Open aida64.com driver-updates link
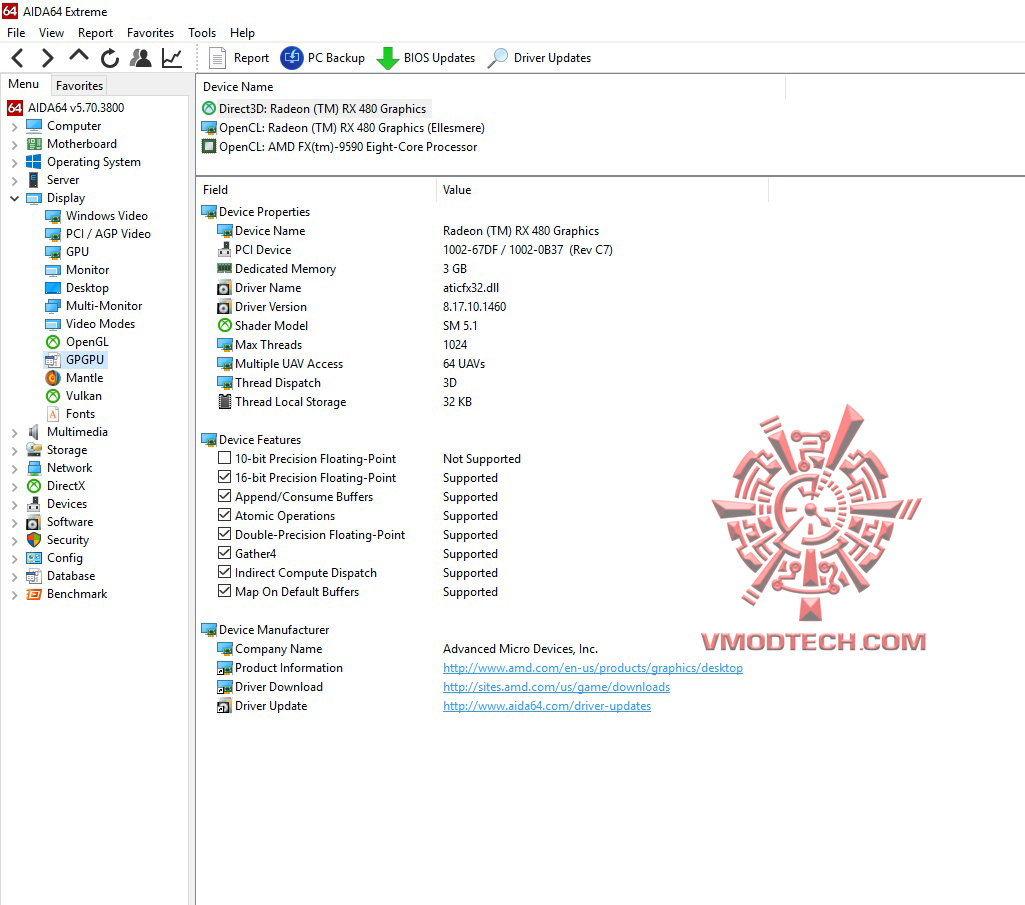The height and width of the screenshot is (905, 1025). point(547,706)
